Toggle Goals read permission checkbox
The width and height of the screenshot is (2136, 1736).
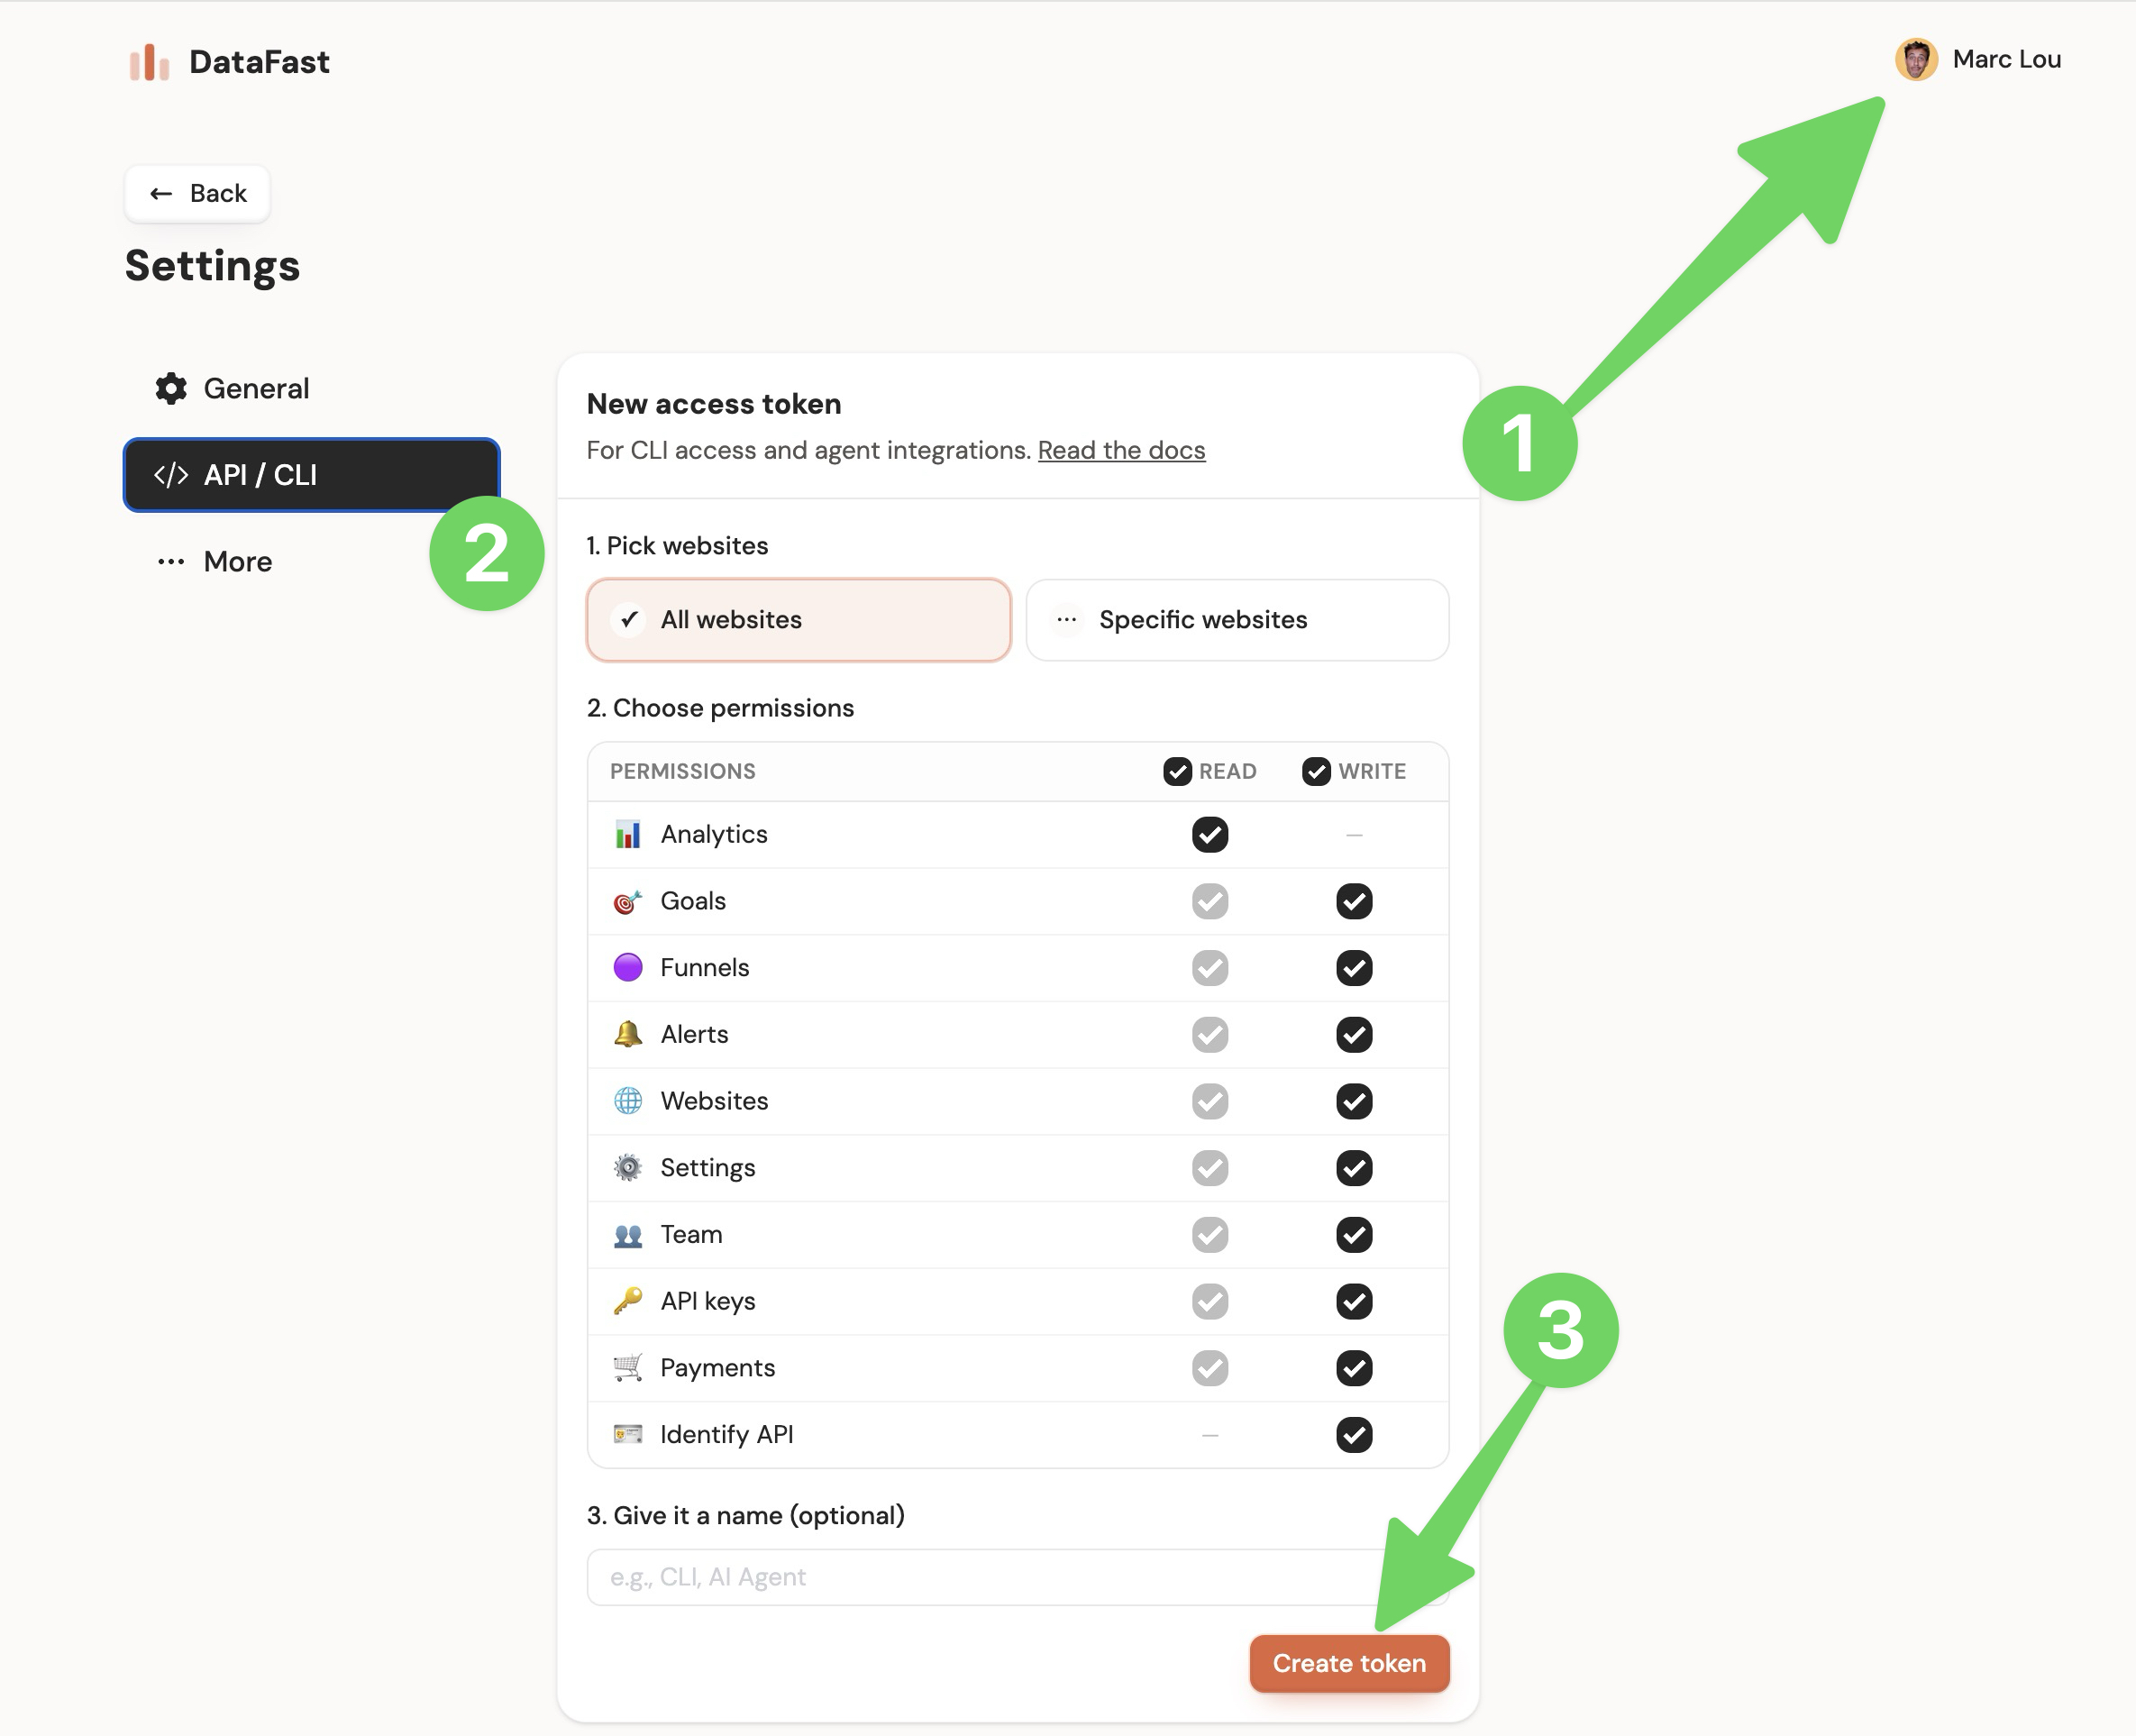[x=1210, y=901]
